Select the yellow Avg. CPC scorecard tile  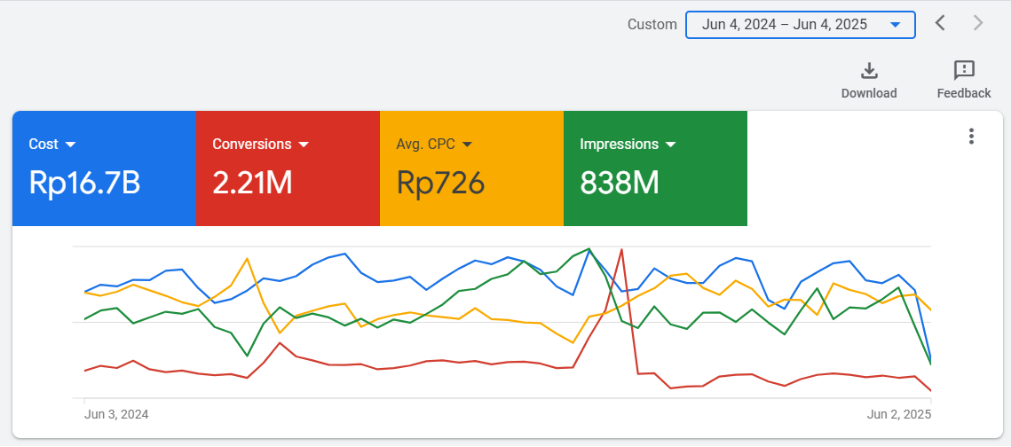click(471, 168)
